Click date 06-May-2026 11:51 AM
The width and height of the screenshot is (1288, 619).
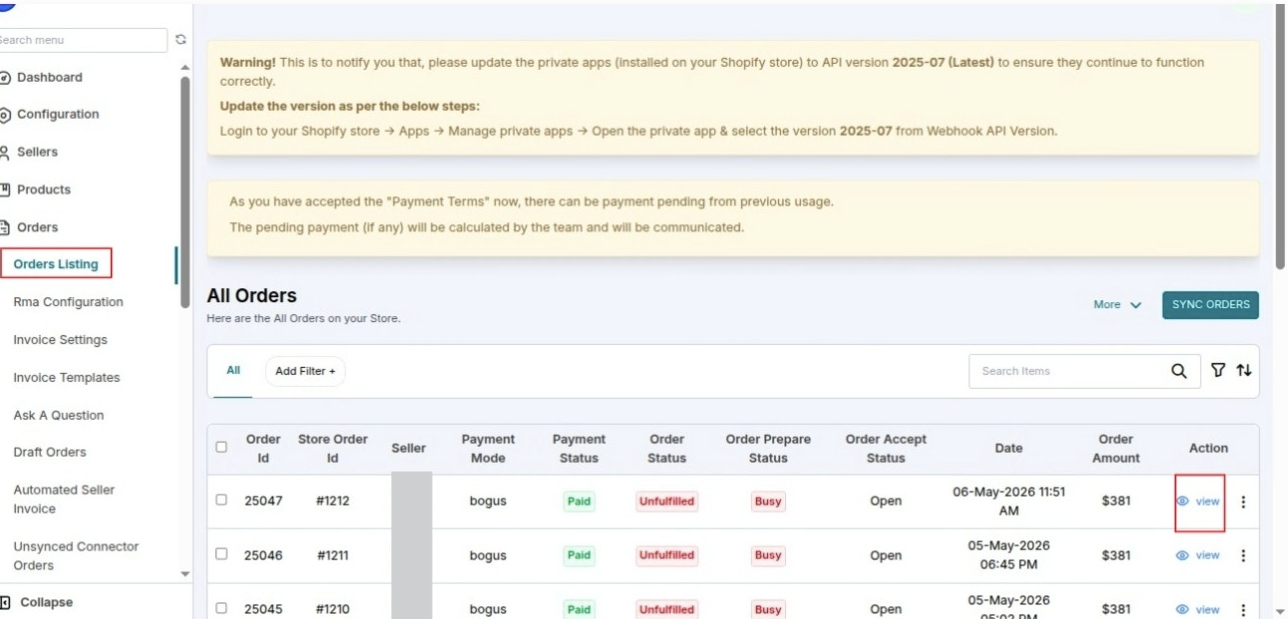pos(1009,502)
